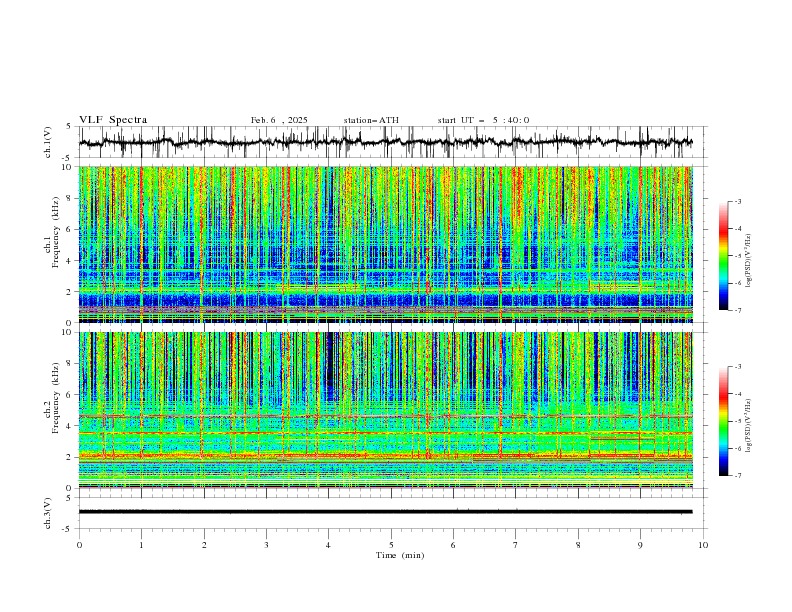The image size is (792, 612).
Task: Click the time axis tick label '9'
Action: pyautogui.click(x=640, y=545)
